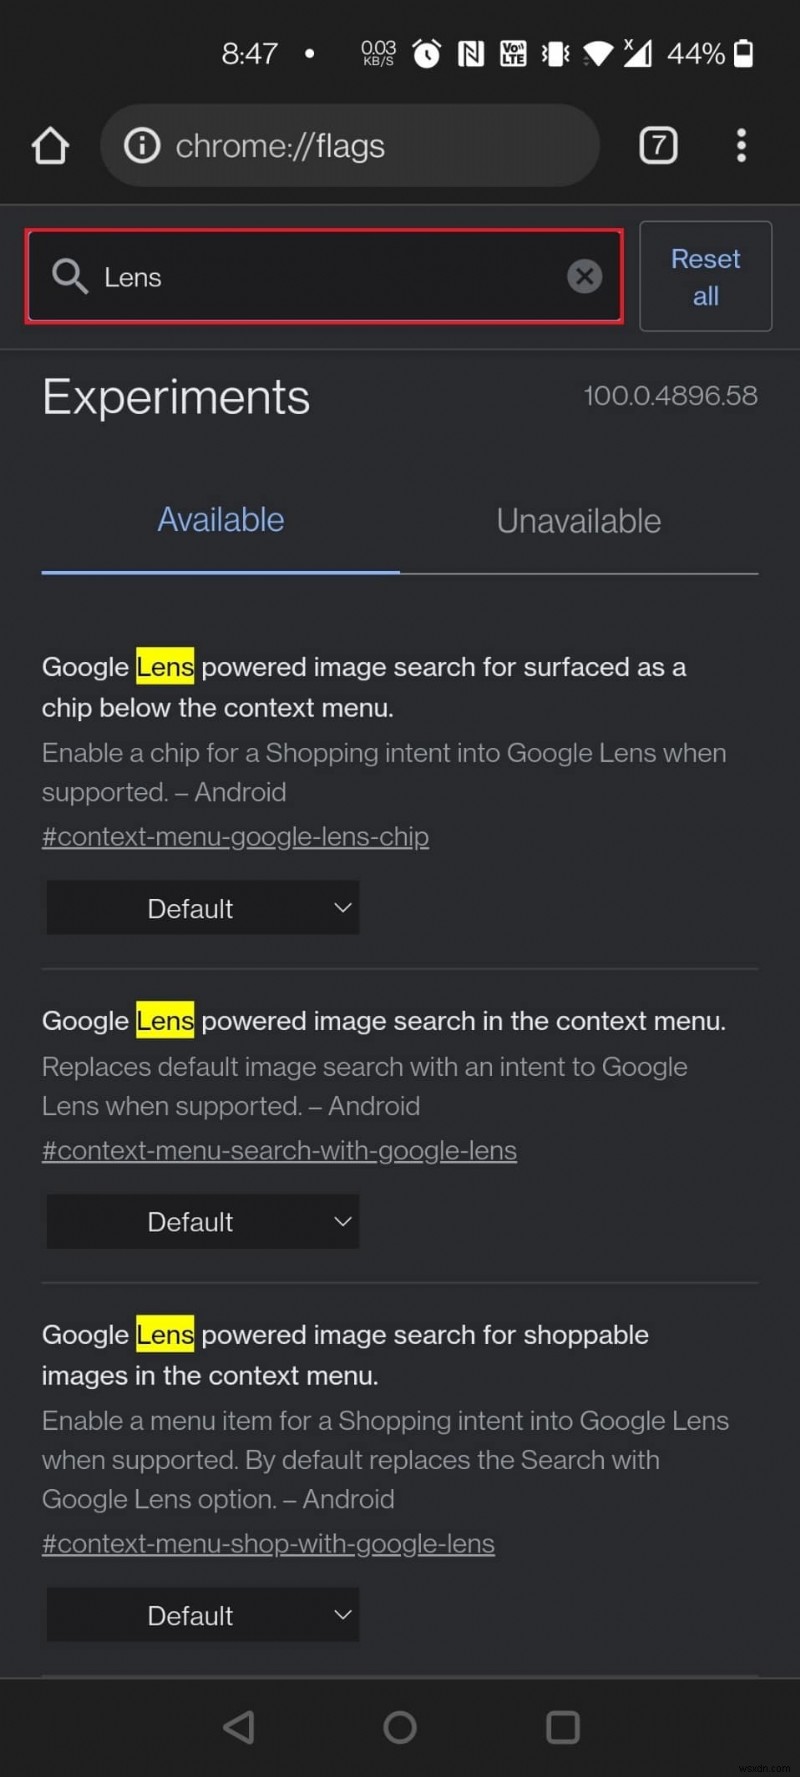Click the magnifying glass search icon

click(69, 276)
